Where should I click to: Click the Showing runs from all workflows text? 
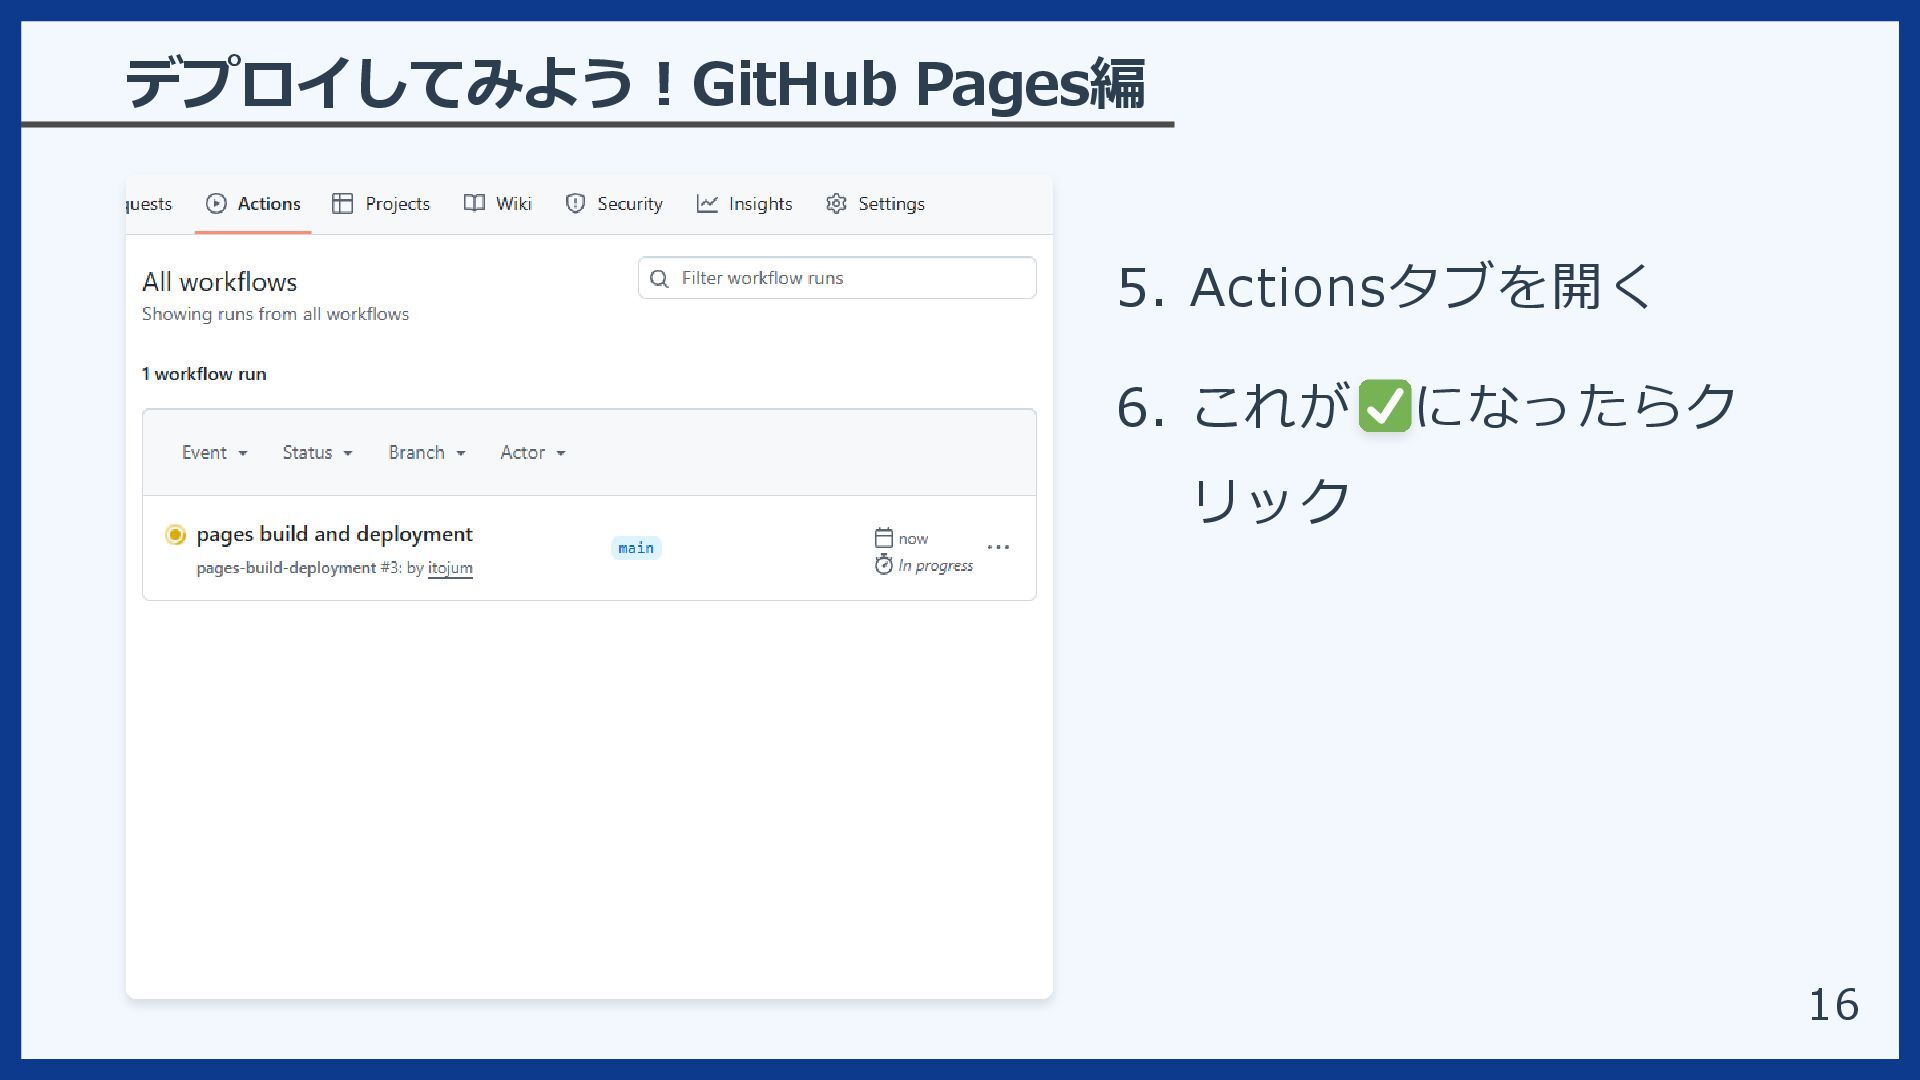click(x=275, y=314)
